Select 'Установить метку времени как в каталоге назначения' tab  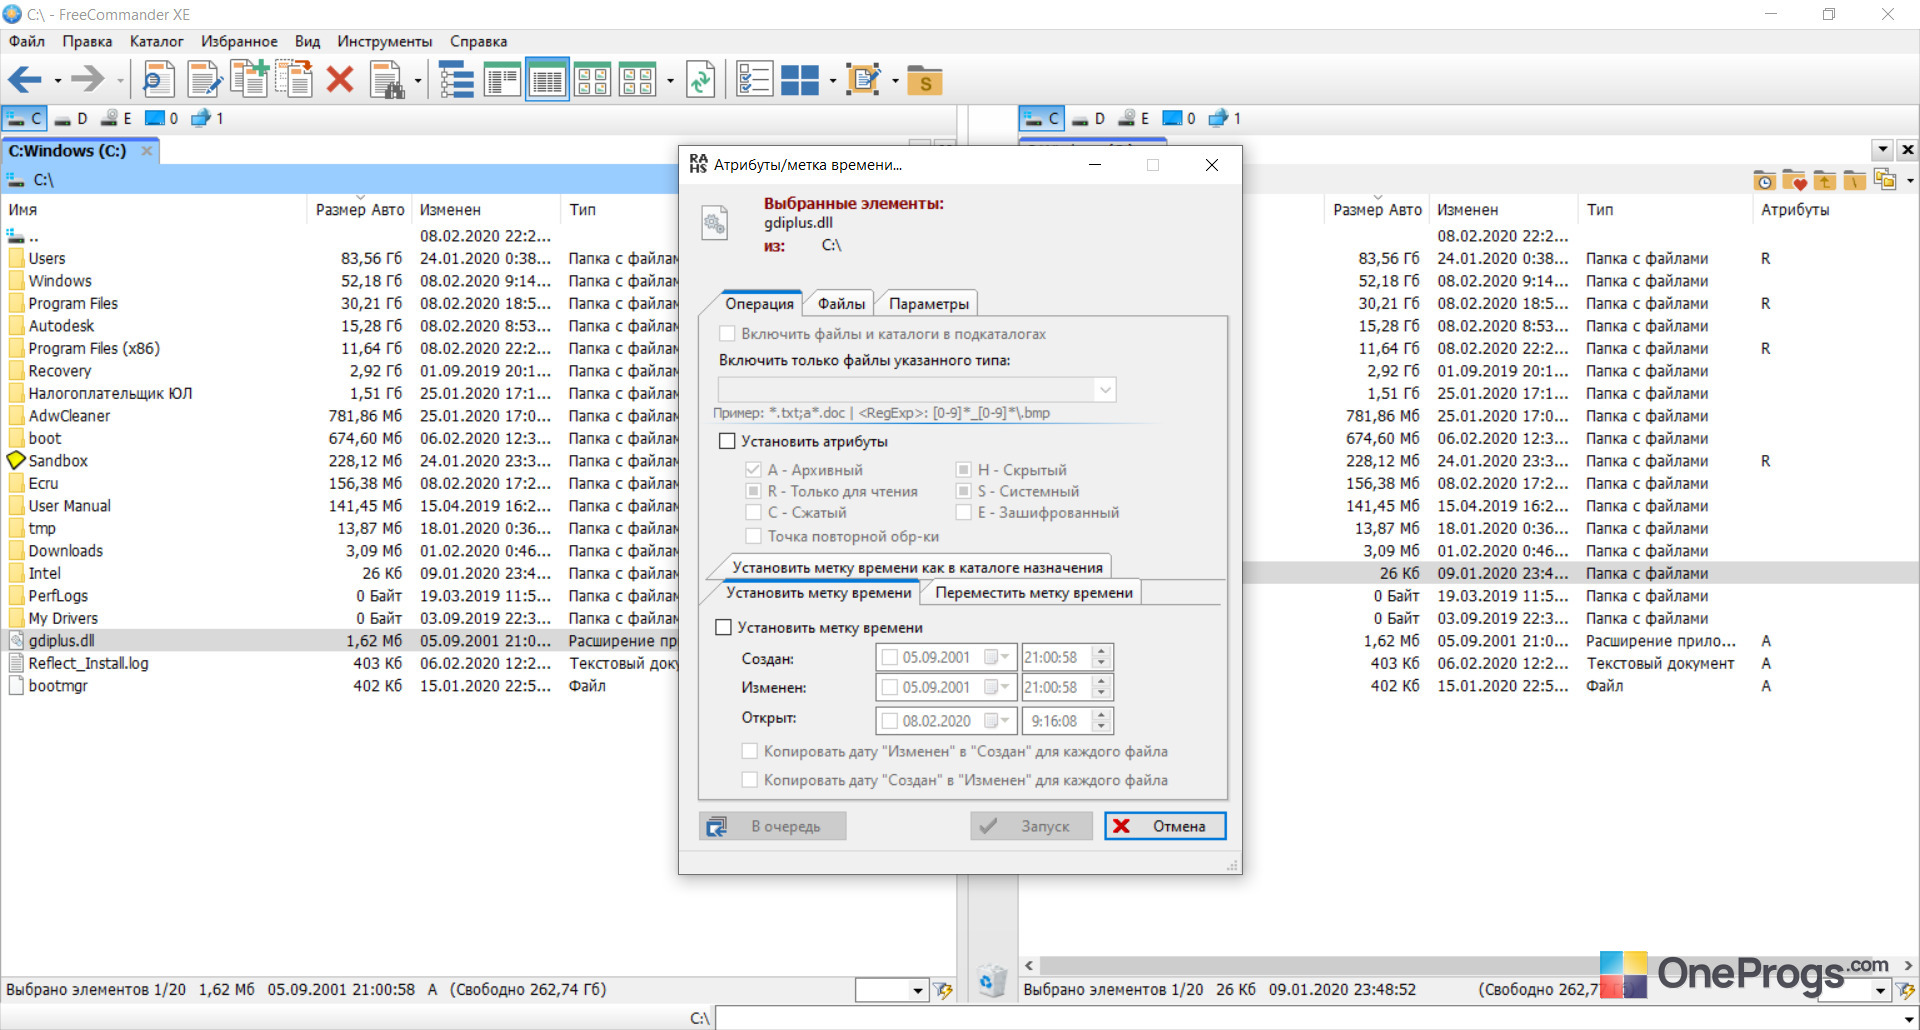point(917,567)
